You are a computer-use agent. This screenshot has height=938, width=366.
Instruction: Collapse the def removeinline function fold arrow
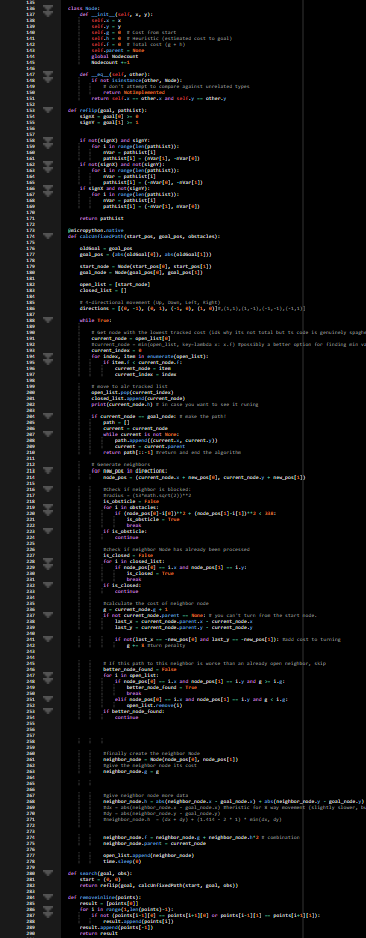48,897
